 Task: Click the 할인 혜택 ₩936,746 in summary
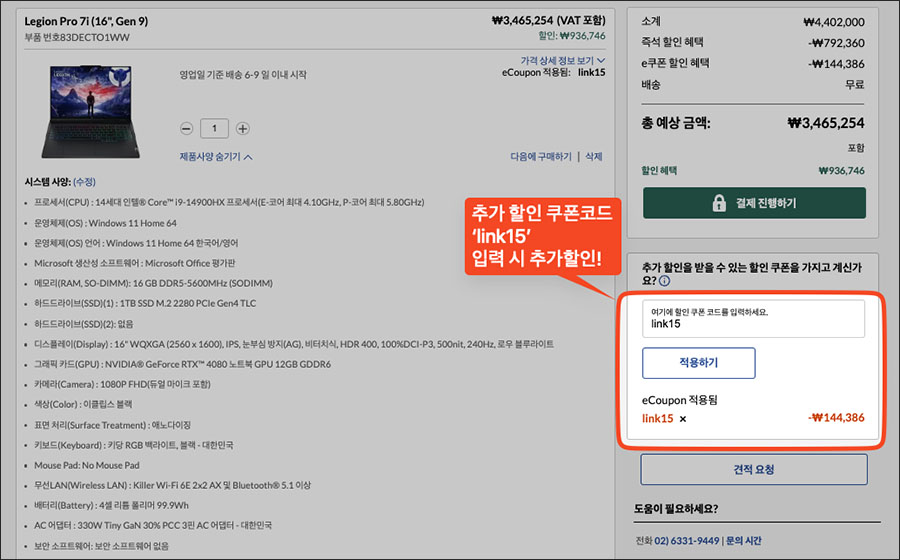click(841, 170)
